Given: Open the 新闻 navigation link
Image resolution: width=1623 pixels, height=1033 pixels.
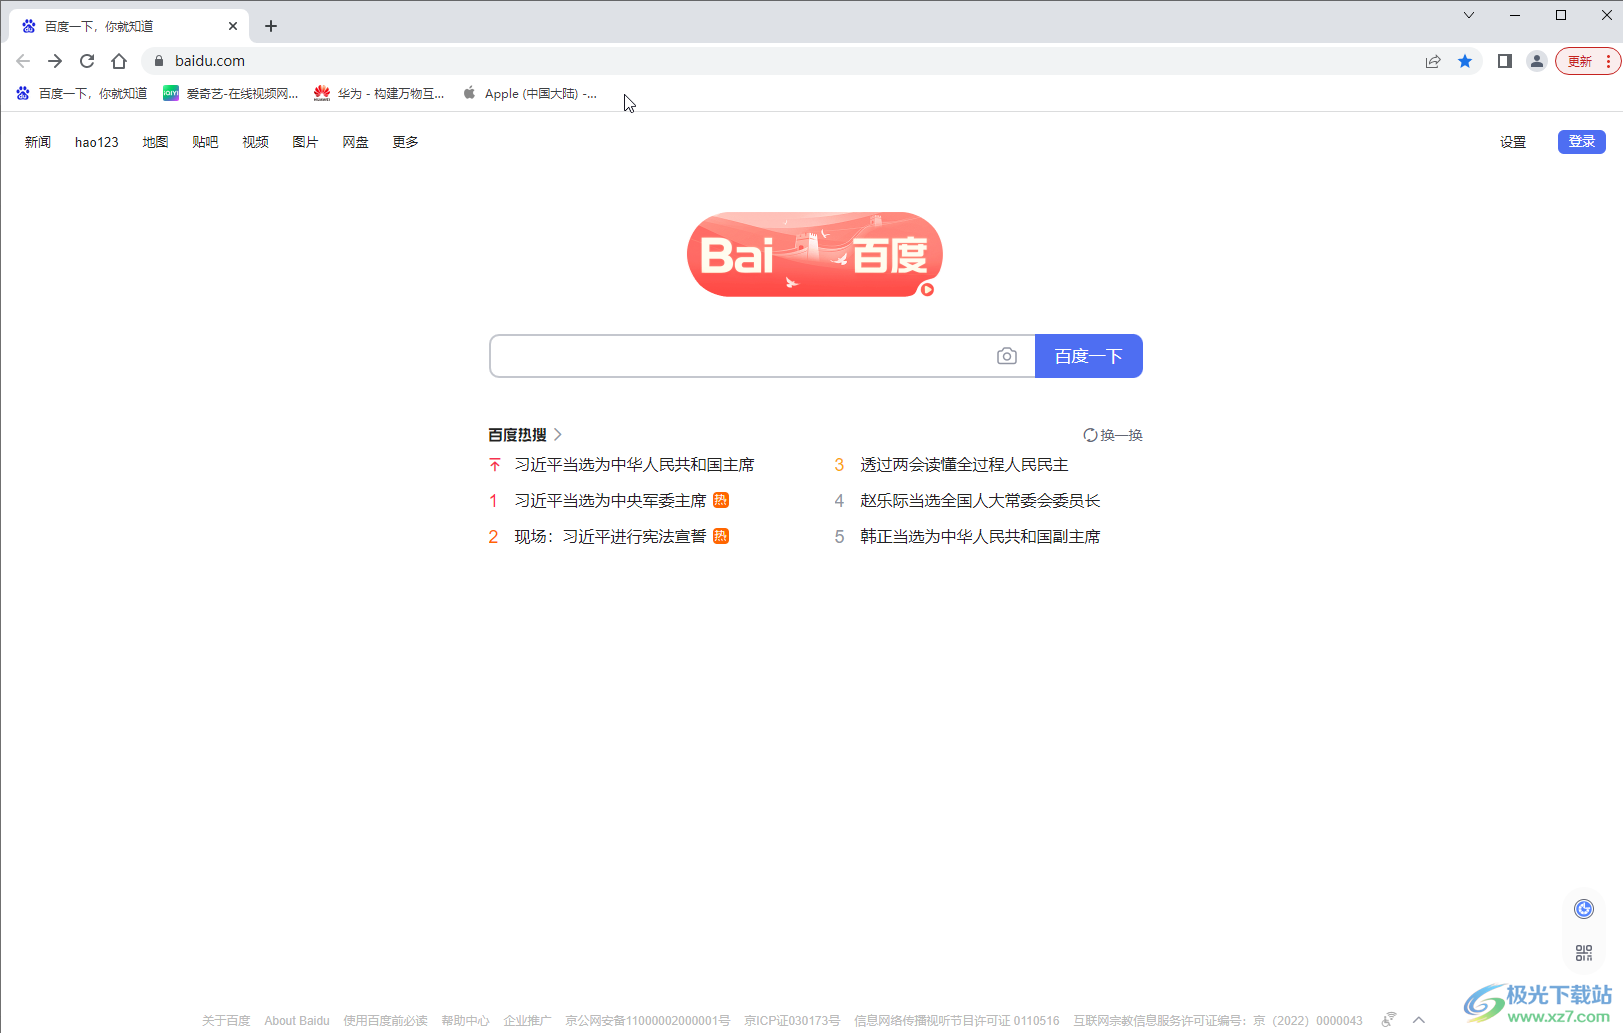Looking at the screenshot, I should [38, 142].
